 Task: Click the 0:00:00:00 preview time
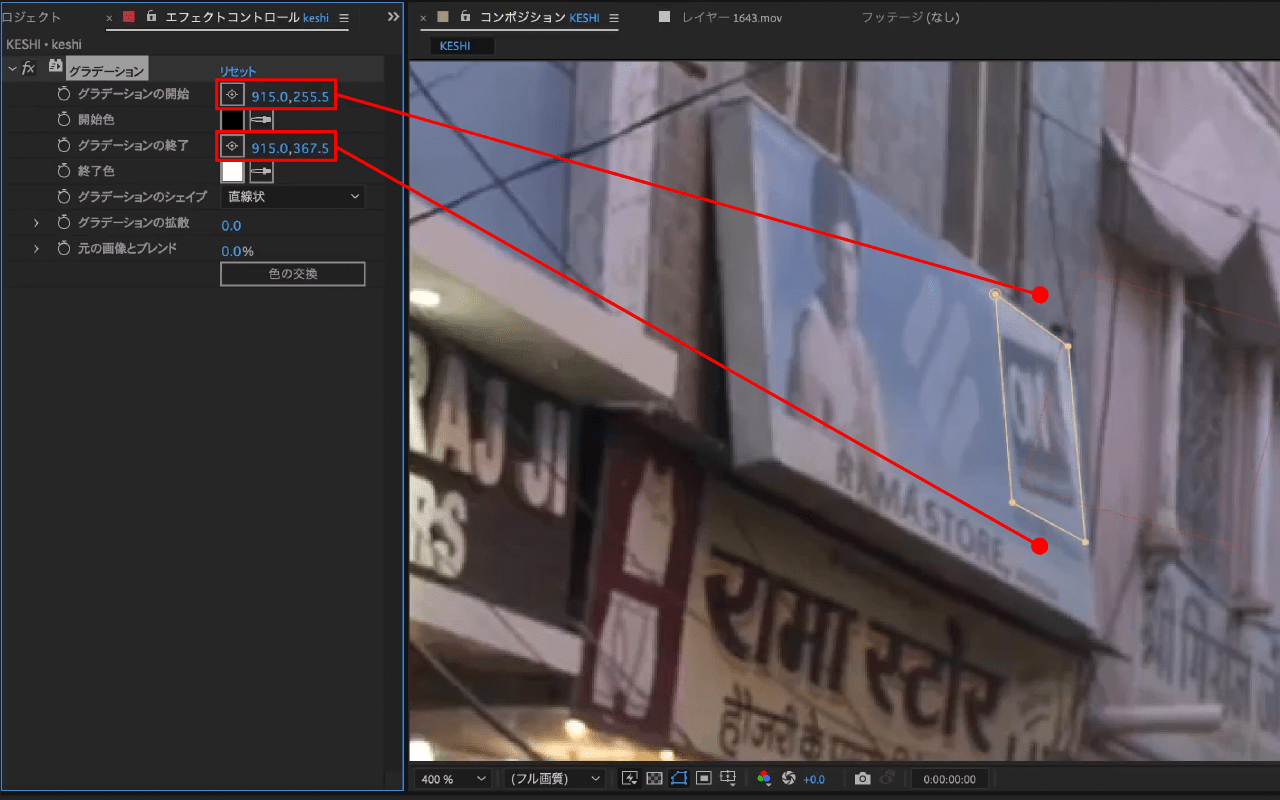pyautogui.click(x=950, y=779)
